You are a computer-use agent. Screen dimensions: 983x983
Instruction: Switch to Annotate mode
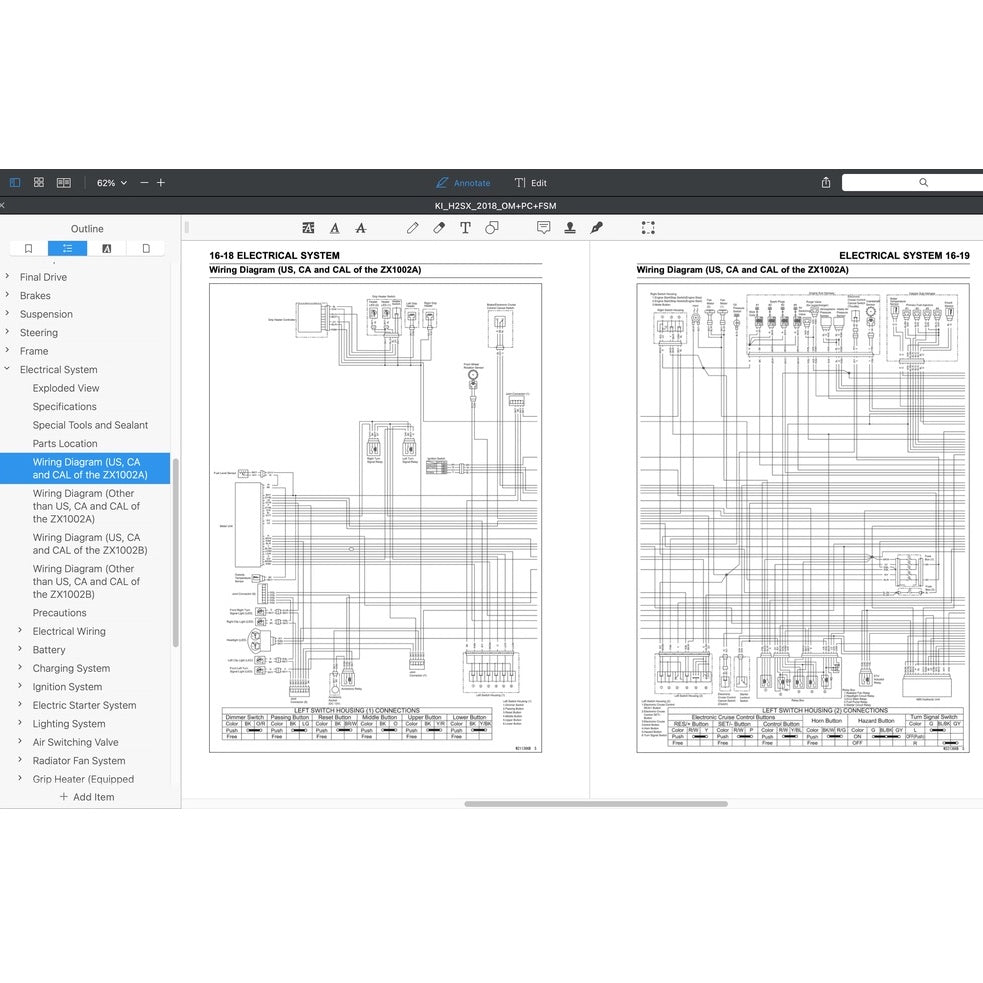point(463,183)
